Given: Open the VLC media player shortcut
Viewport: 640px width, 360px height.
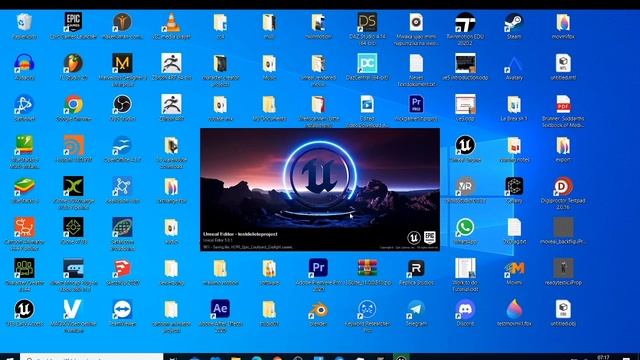Looking at the screenshot, I should [x=171, y=22].
